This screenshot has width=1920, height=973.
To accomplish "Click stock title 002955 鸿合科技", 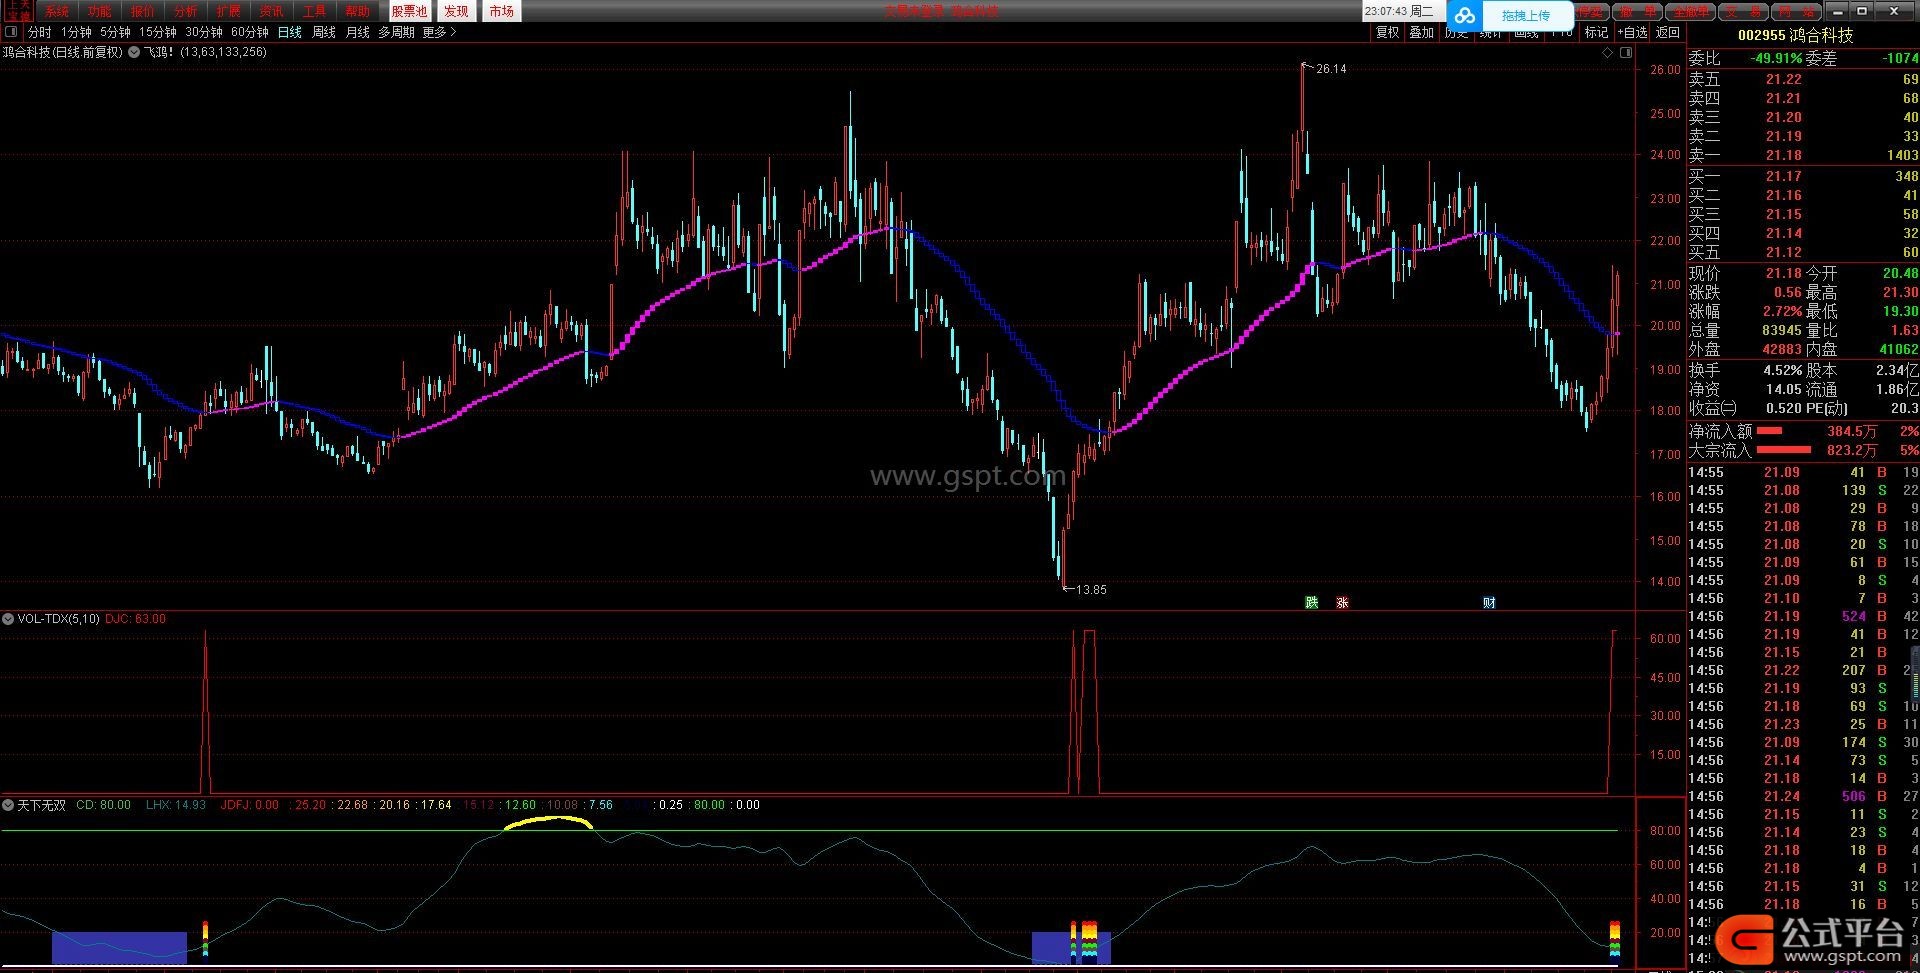I will 1795,35.
